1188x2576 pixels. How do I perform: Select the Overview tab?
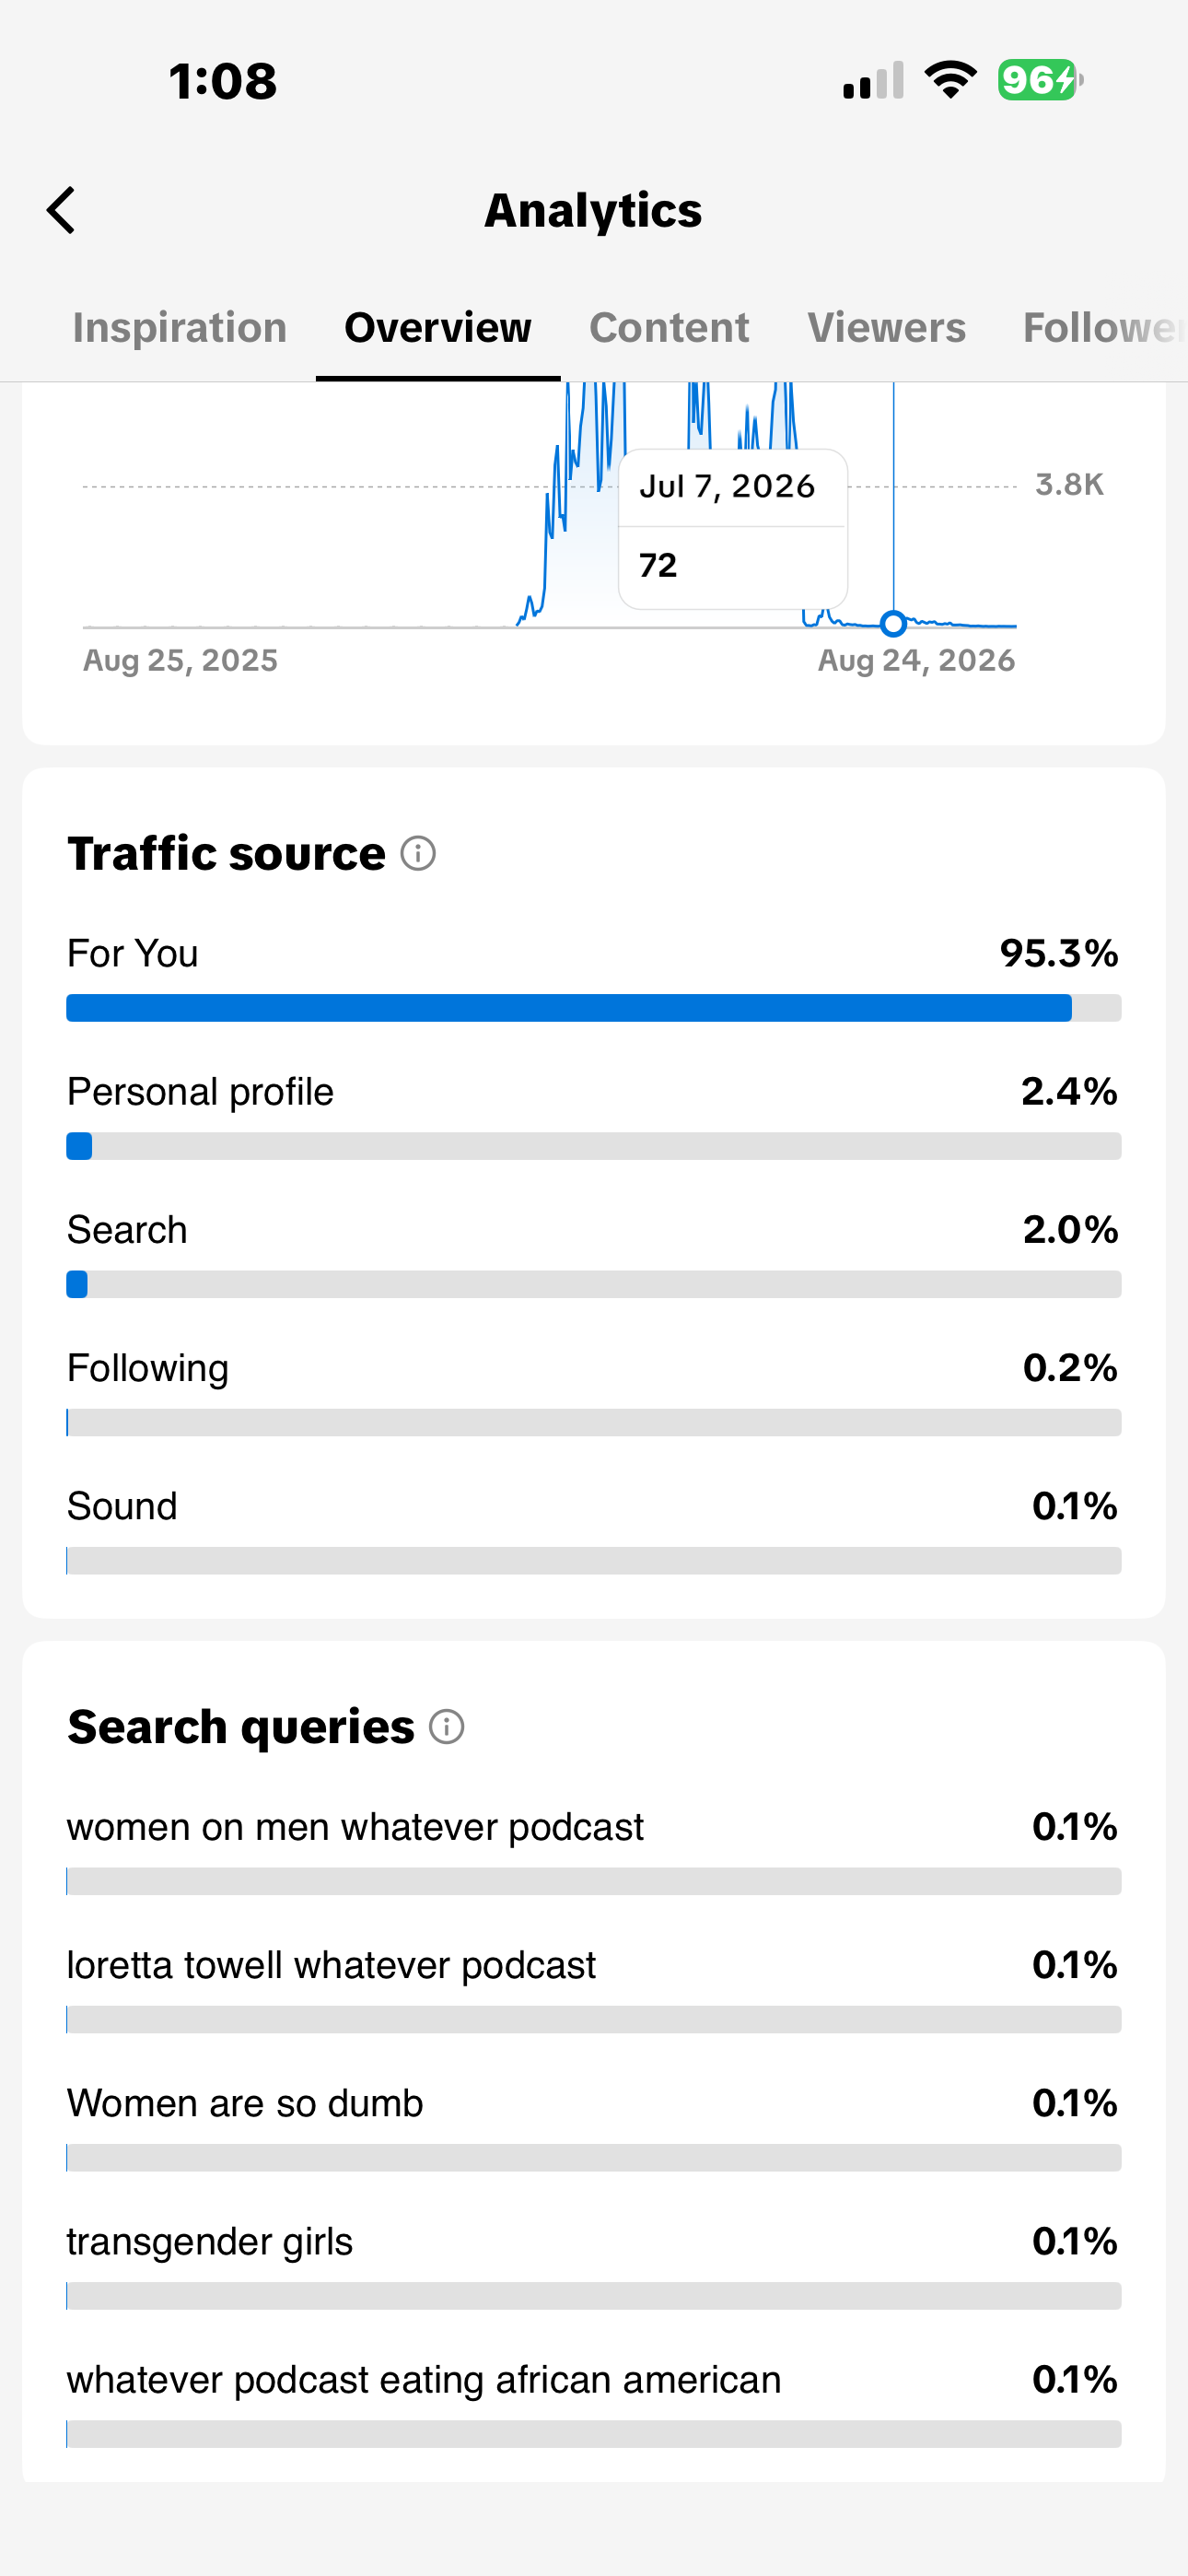tap(438, 328)
